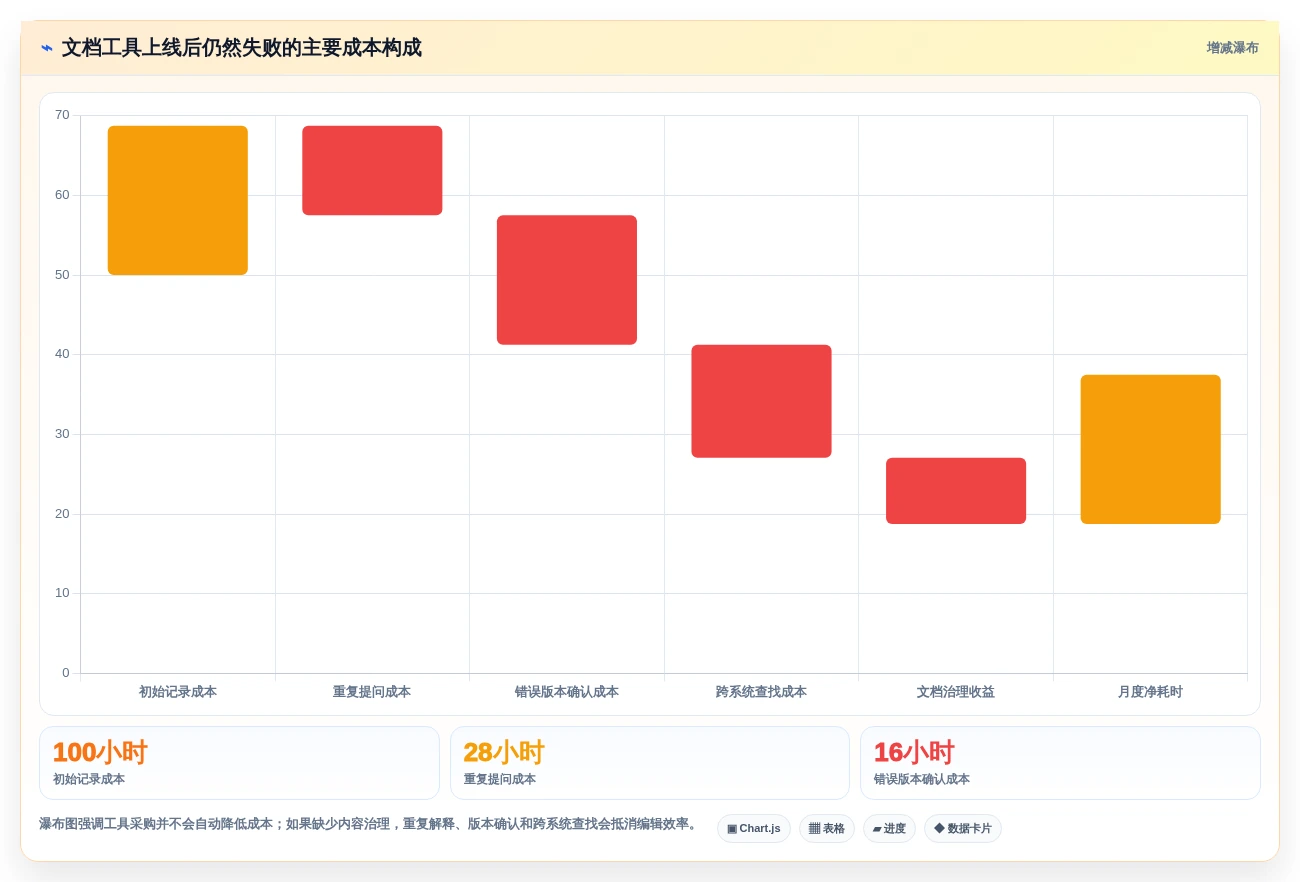The image size is (1300, 882).
Task: Click x-axis label 跨系统查找成本
Action: pyautogui.click(x=761, y=692)
